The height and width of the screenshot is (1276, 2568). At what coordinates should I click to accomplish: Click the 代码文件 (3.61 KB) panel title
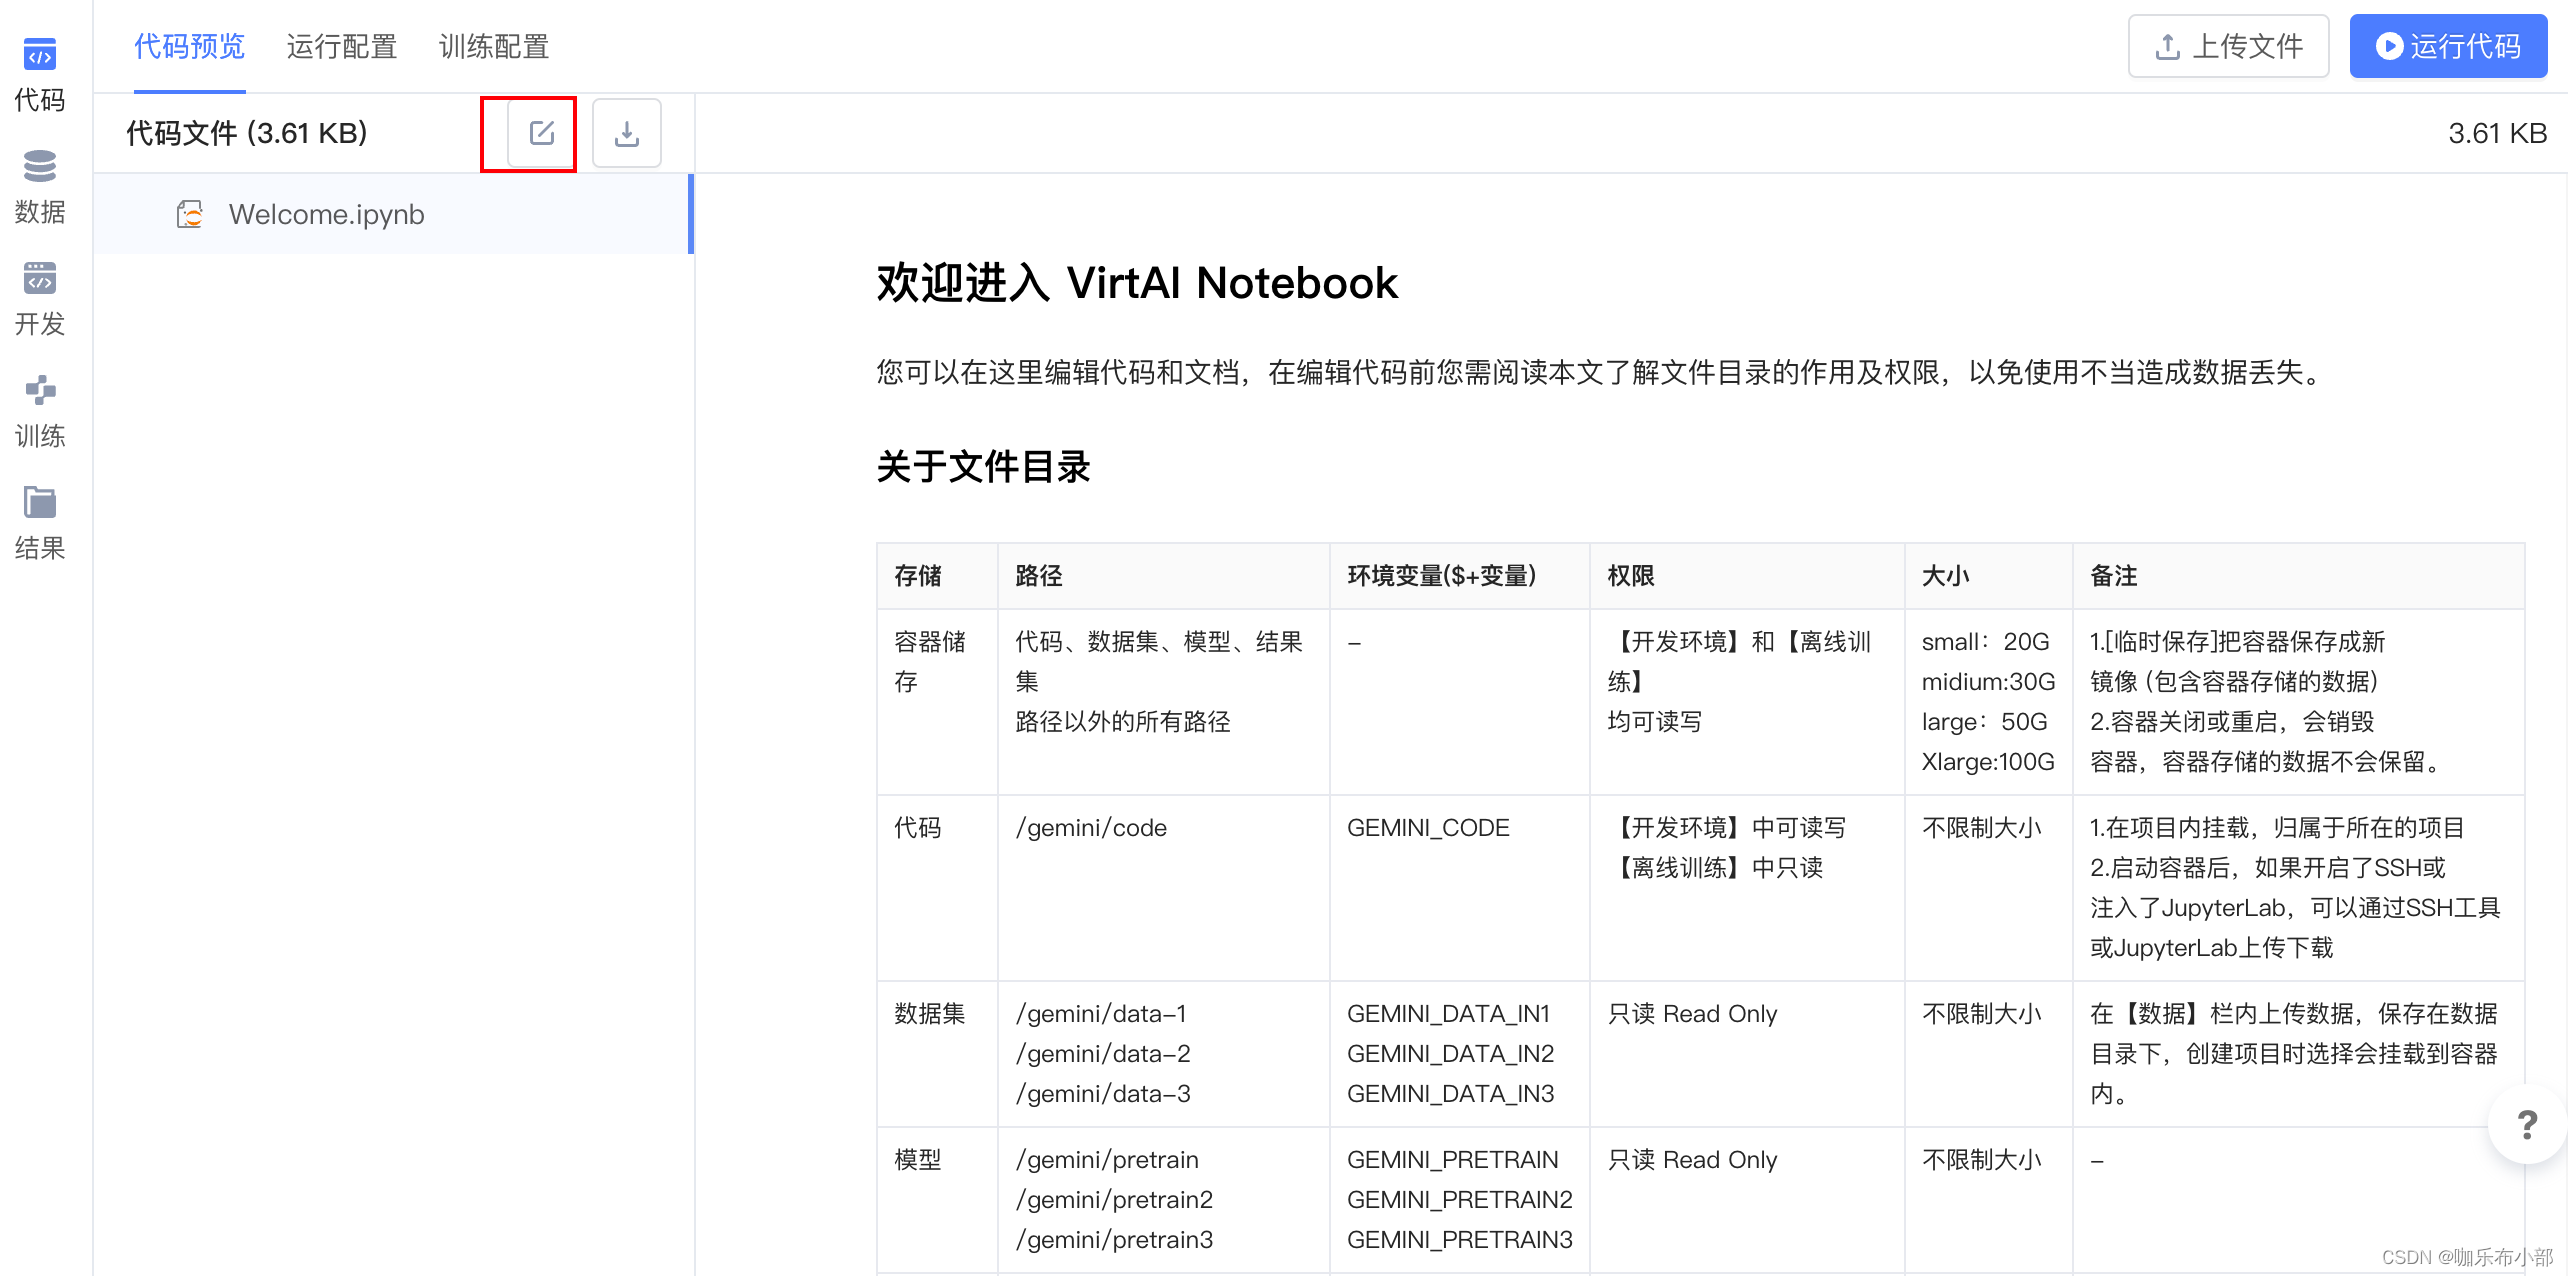click(x=247, y=133)
